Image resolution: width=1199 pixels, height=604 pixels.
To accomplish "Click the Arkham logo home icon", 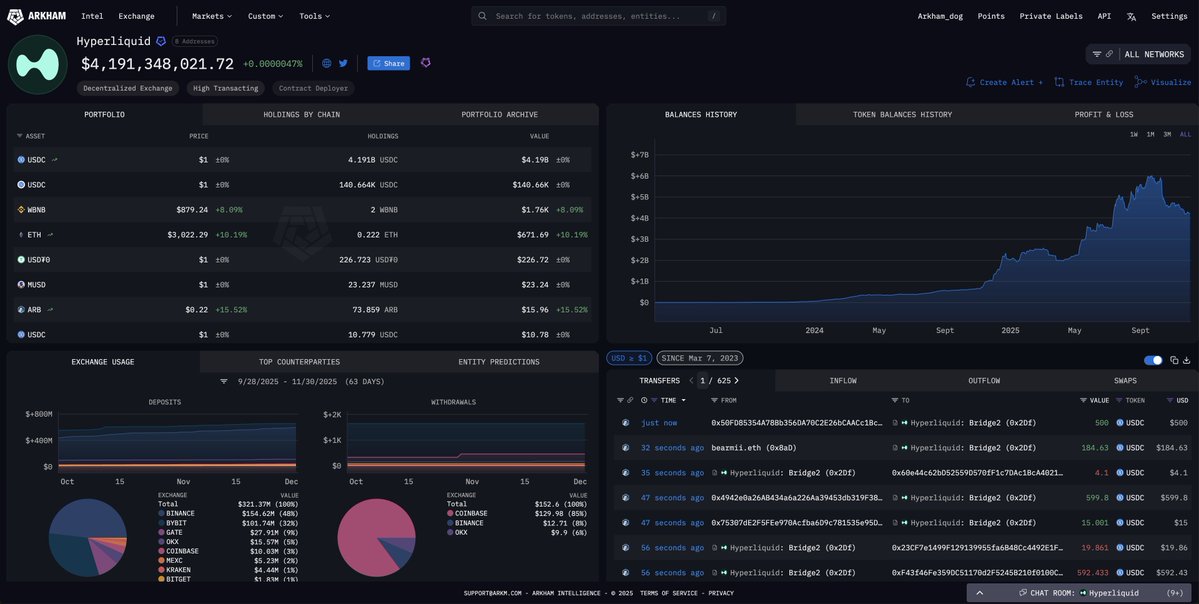I will point(15,16).
